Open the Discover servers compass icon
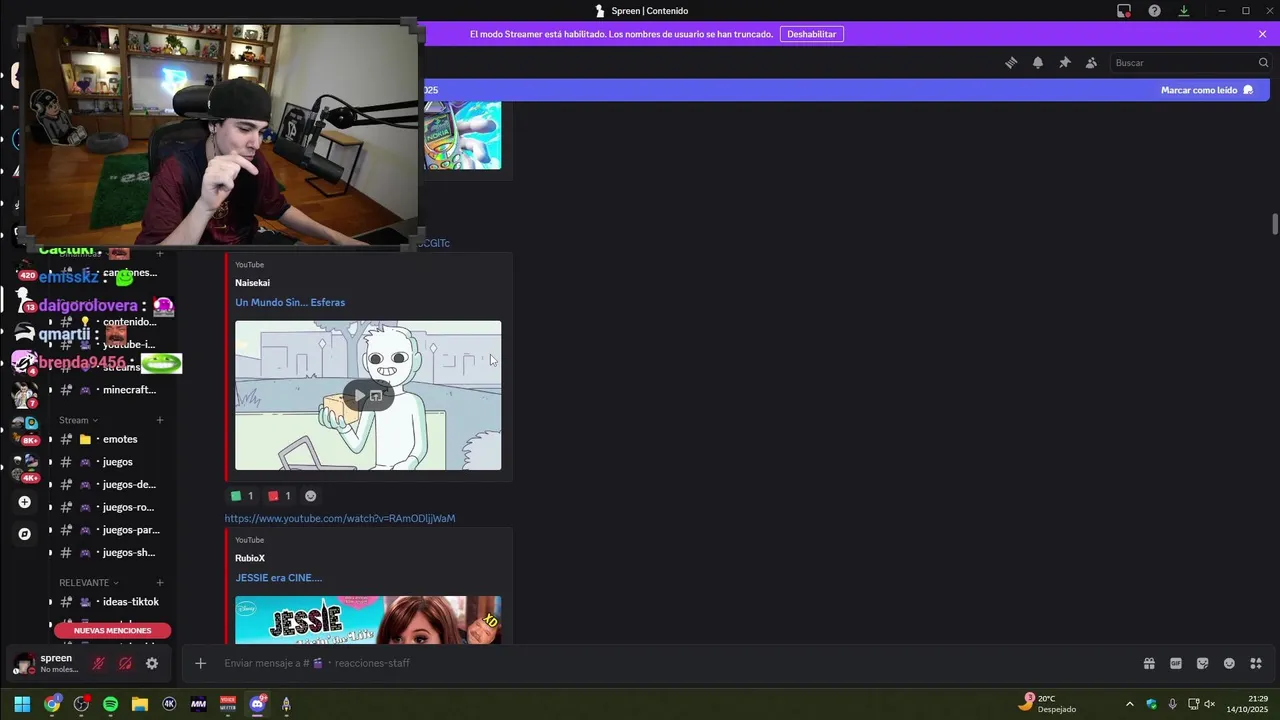The height and width of the screenshot is (720, 1280). click(x=25, y=534)
